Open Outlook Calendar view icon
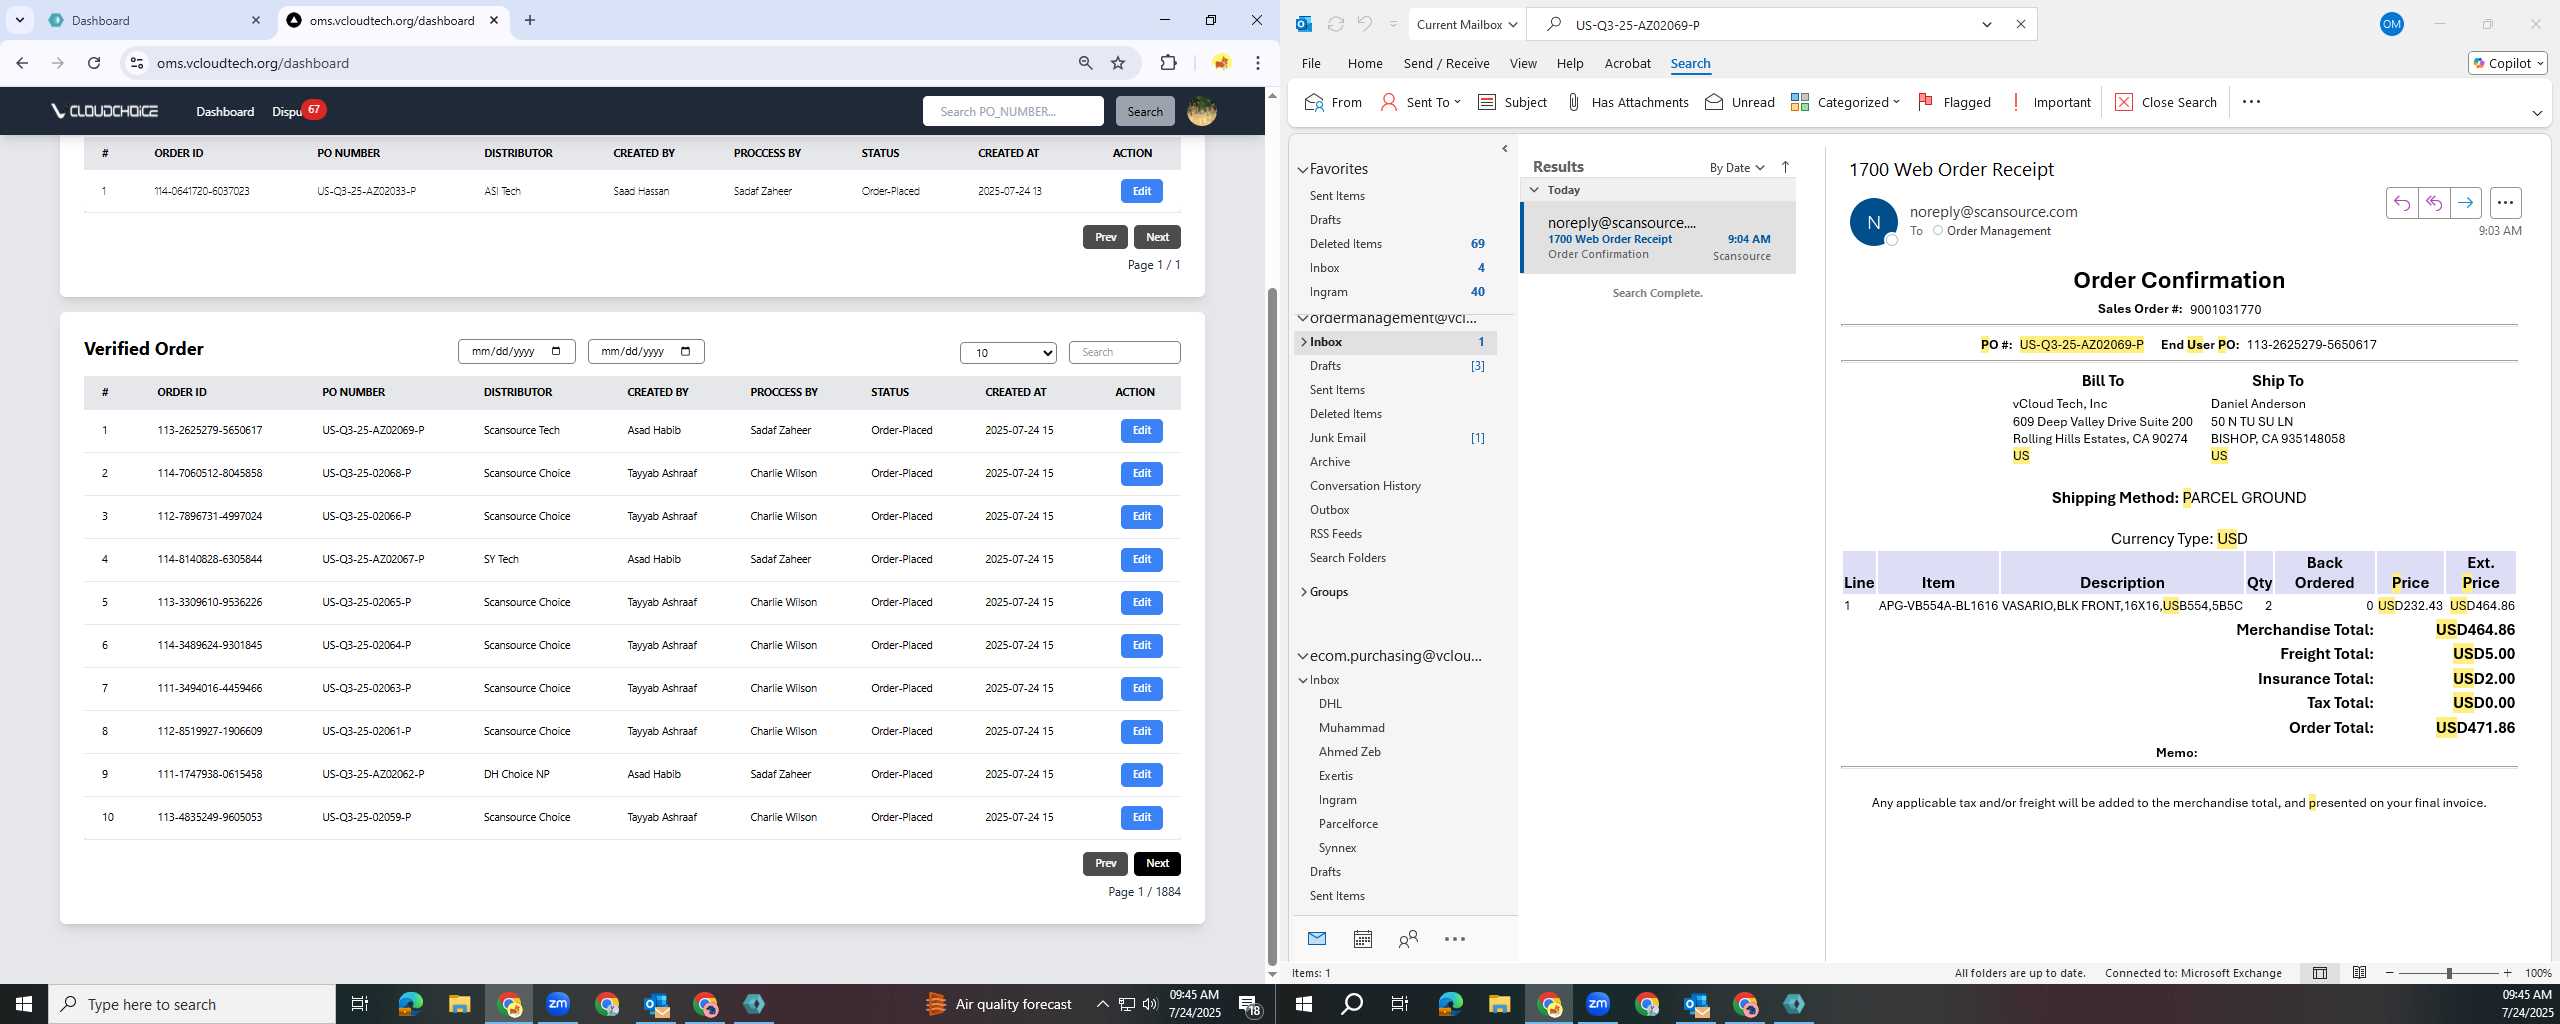 click(1362, 939)
